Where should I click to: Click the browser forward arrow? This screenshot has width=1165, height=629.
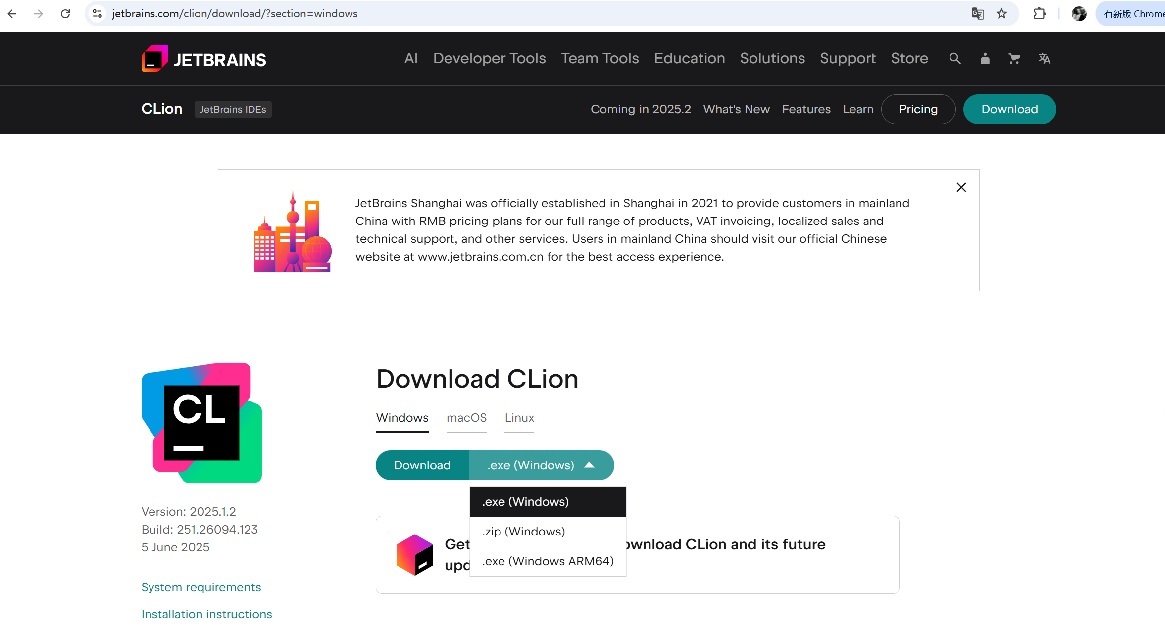39,13
